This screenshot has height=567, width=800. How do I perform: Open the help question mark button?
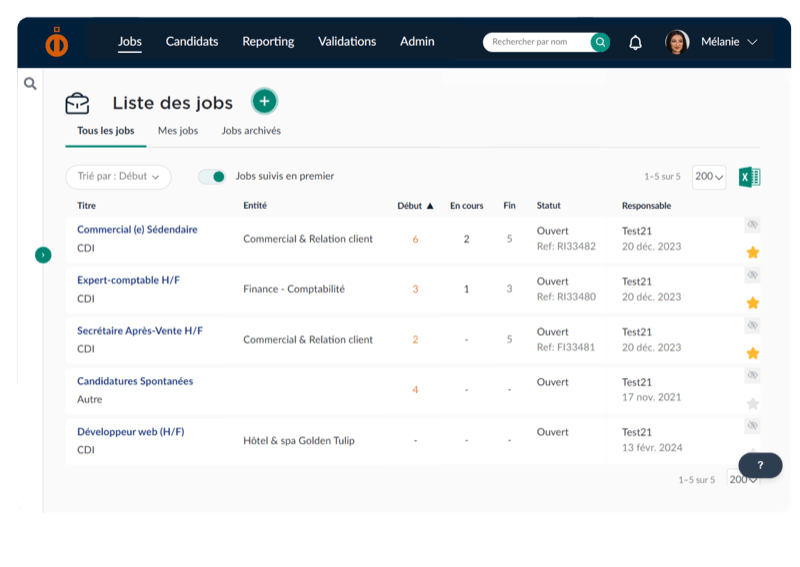[760, 465]
